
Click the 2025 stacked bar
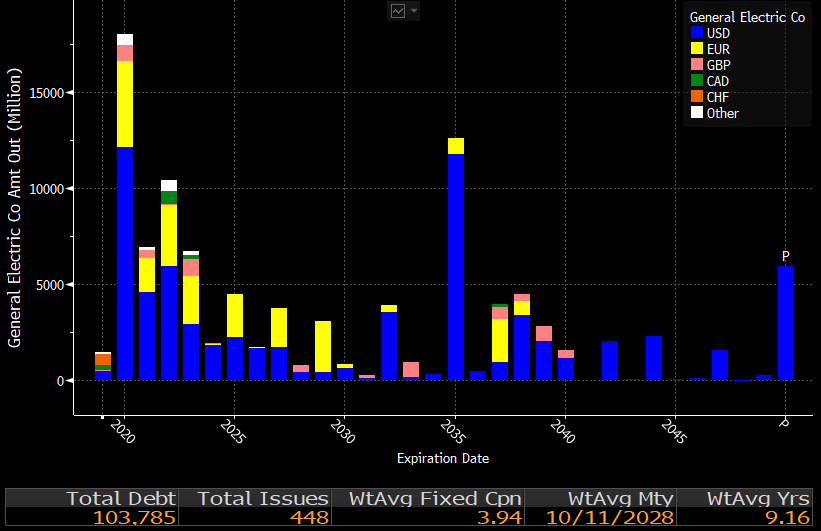235,337
